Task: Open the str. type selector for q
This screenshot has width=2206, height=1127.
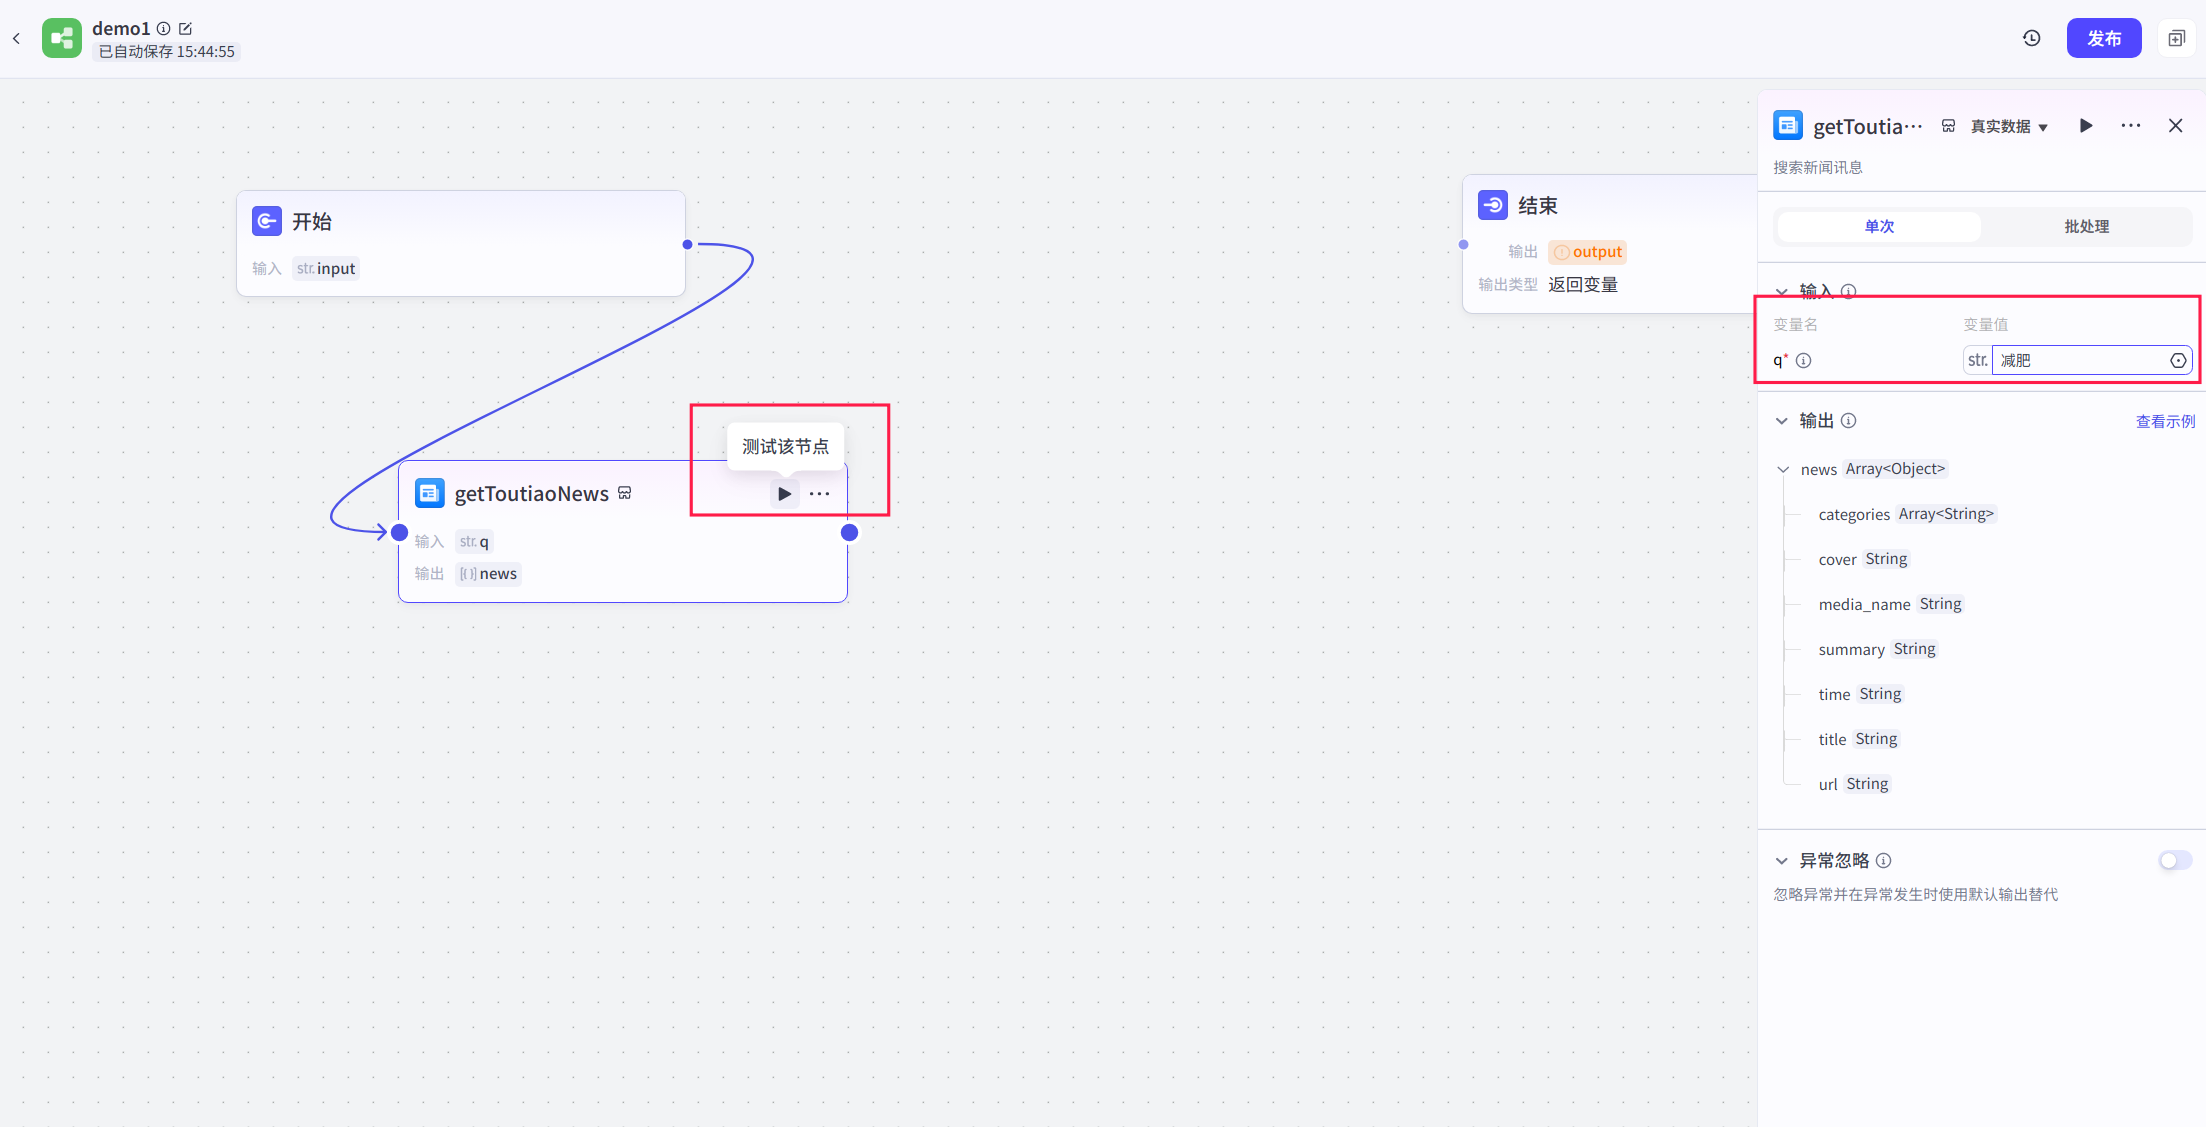Action: coord(1978,360)
